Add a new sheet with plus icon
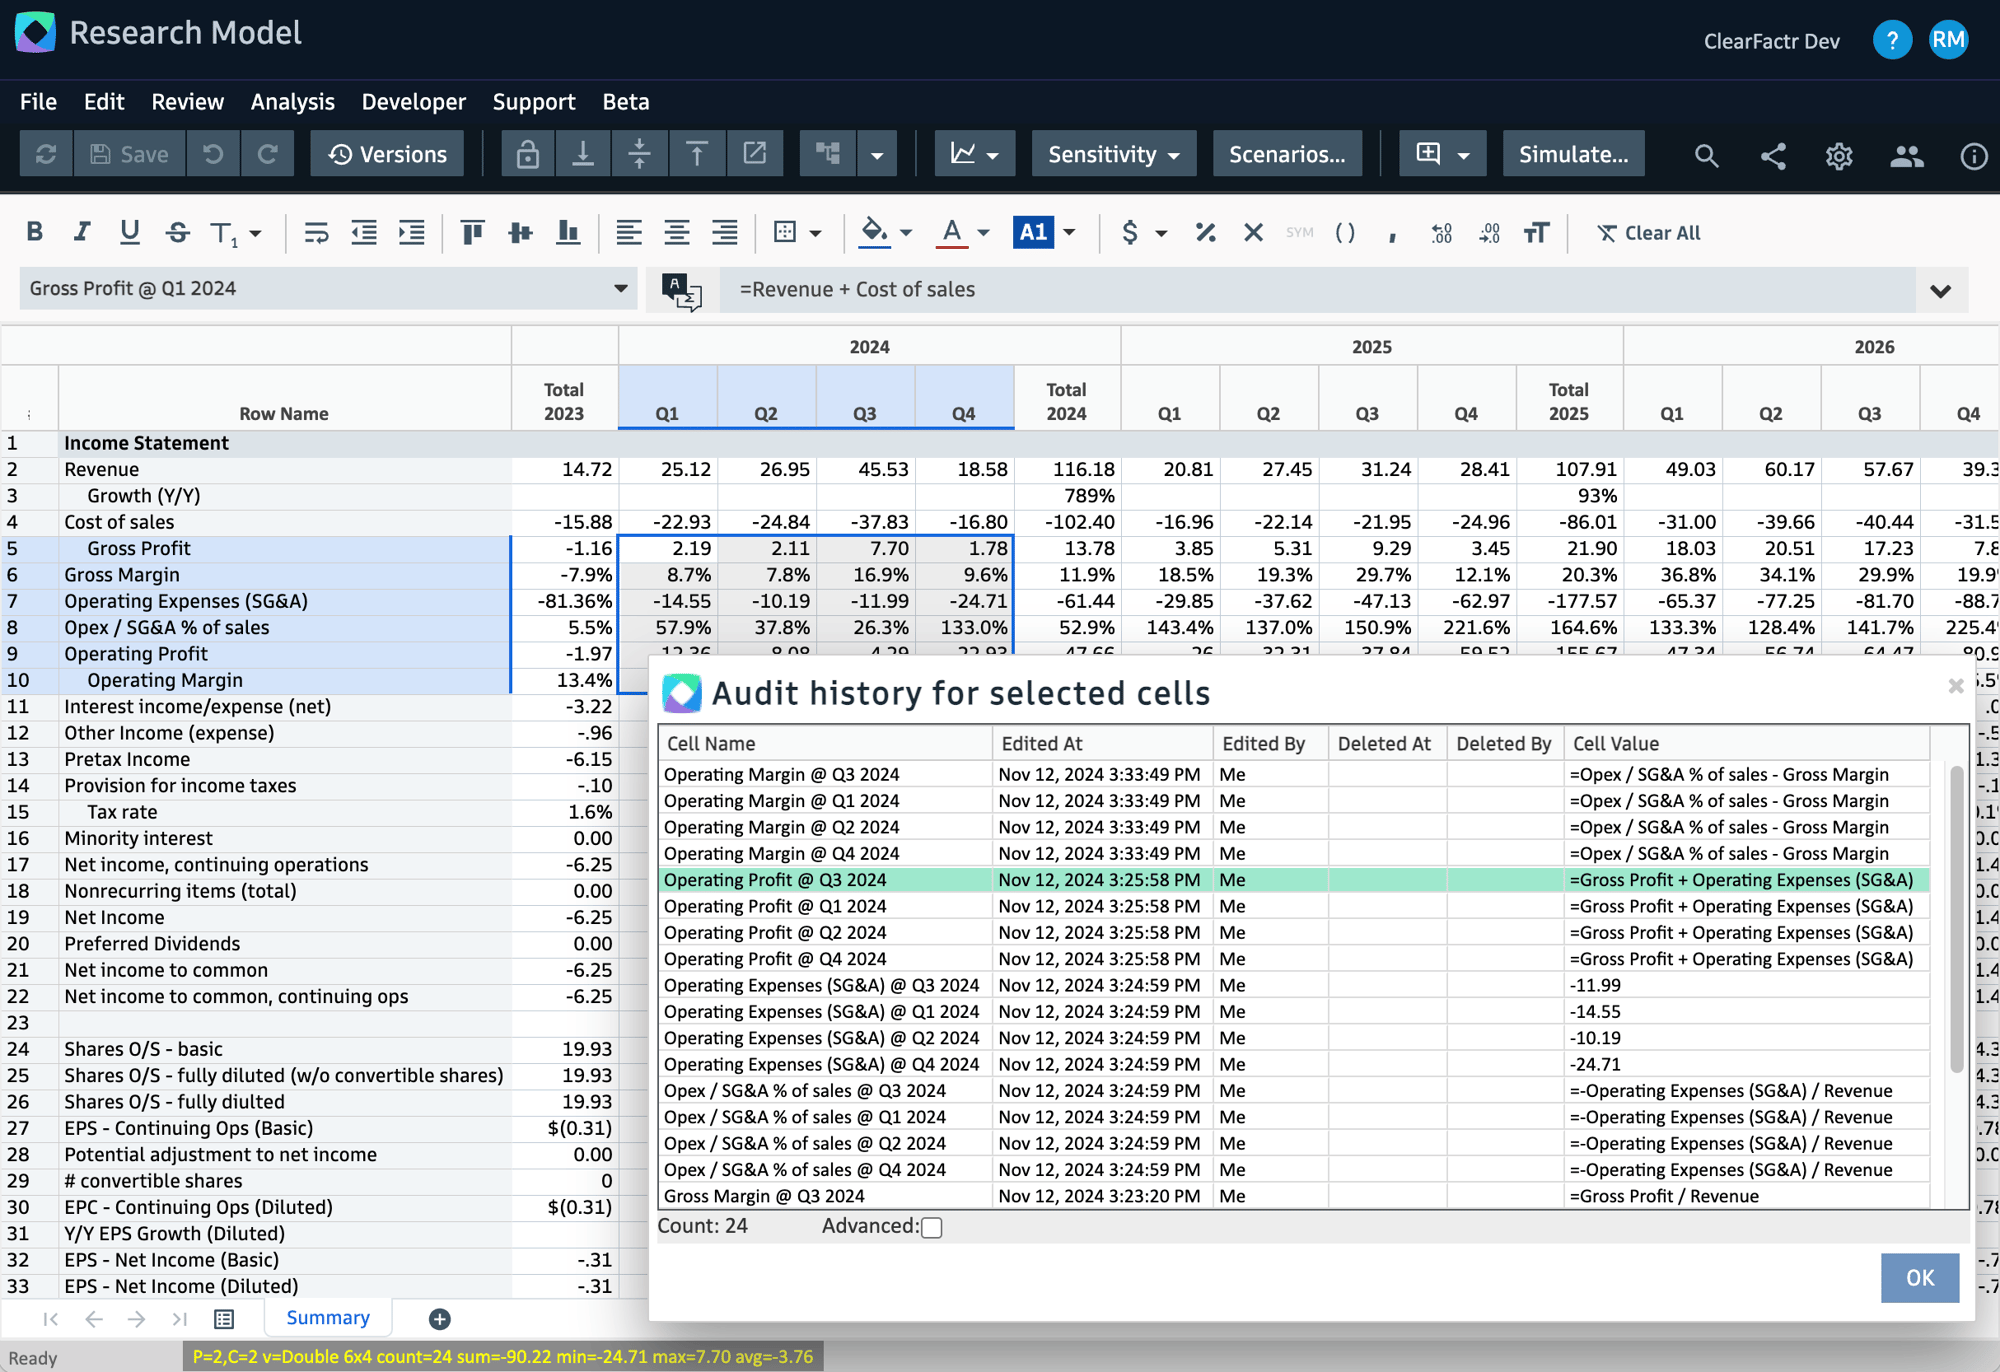 (439, 1319)
